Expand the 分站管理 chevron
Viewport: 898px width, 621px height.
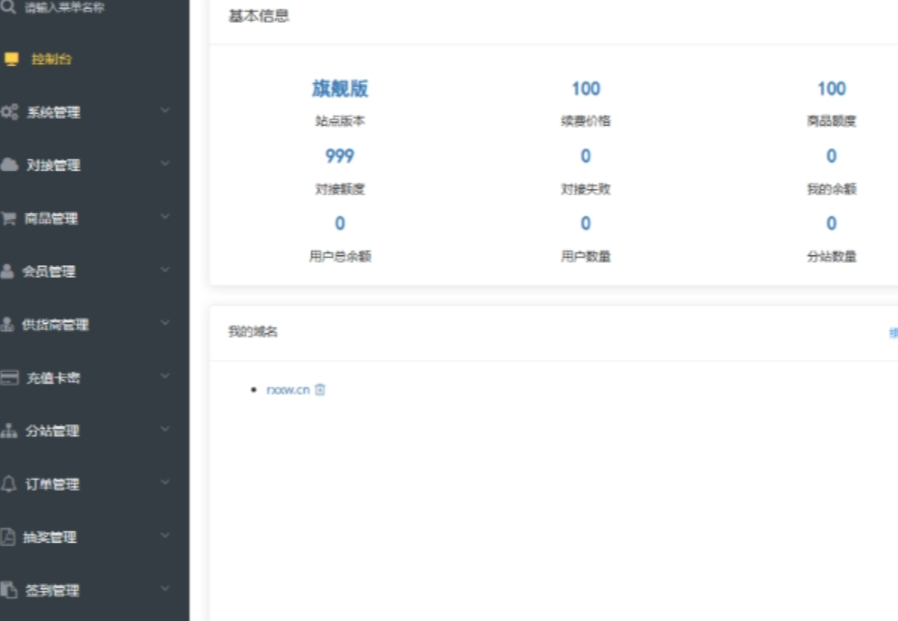(165, 429)
